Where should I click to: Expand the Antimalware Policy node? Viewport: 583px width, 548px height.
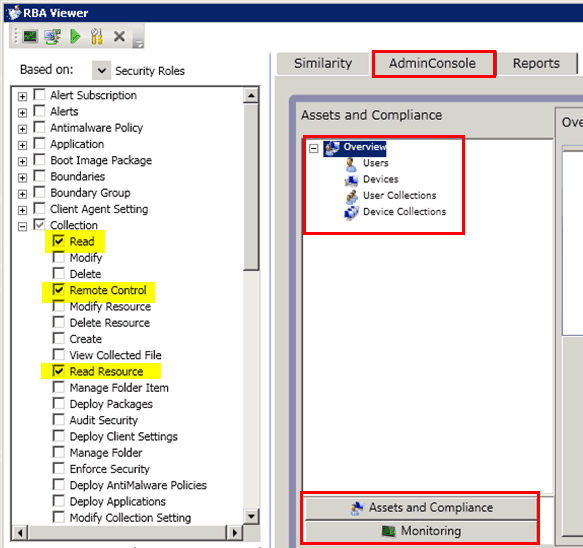pos(22,129)
